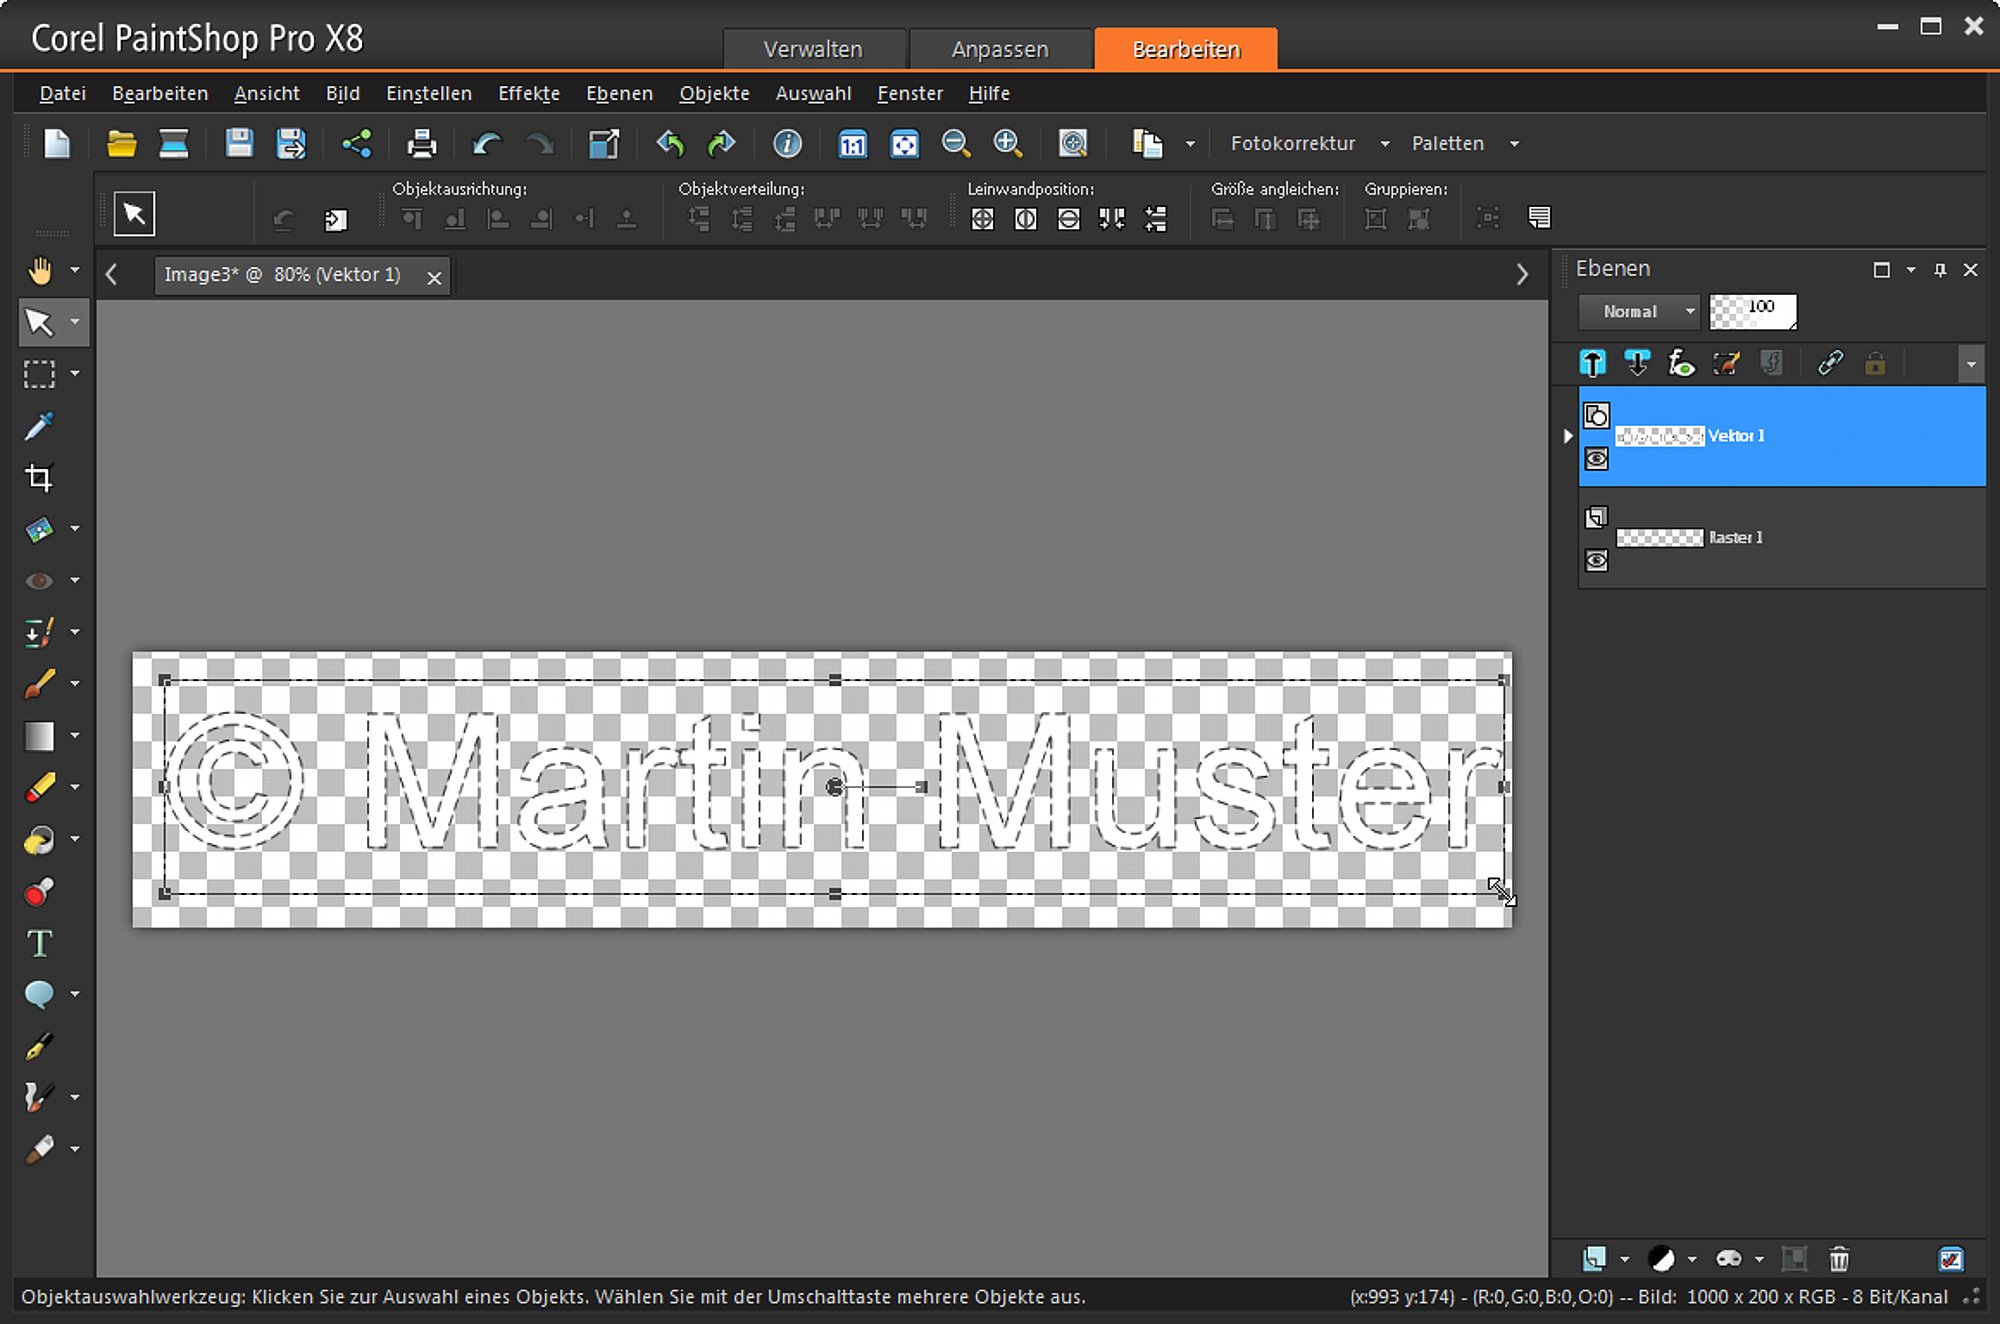Click the Zoom in magnifier icon
The image size is (2000, 1324).
1008,144
